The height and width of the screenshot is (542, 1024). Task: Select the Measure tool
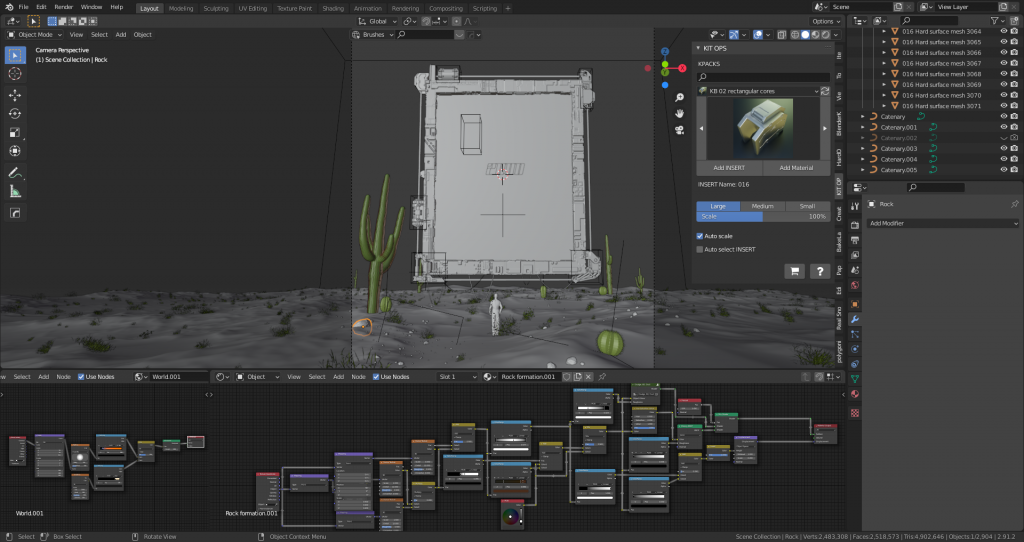pyautogui.click(x=14, y=191)
